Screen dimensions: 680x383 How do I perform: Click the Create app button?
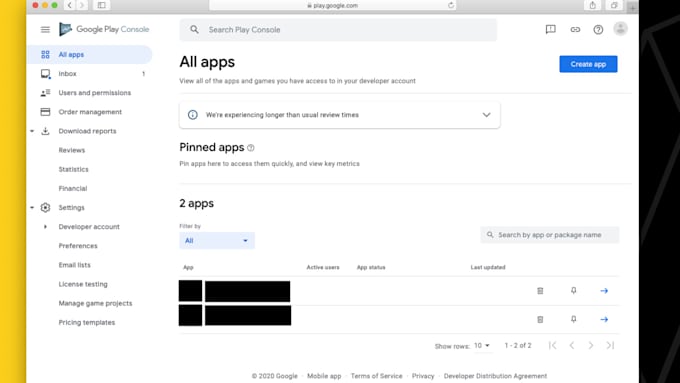588,64
